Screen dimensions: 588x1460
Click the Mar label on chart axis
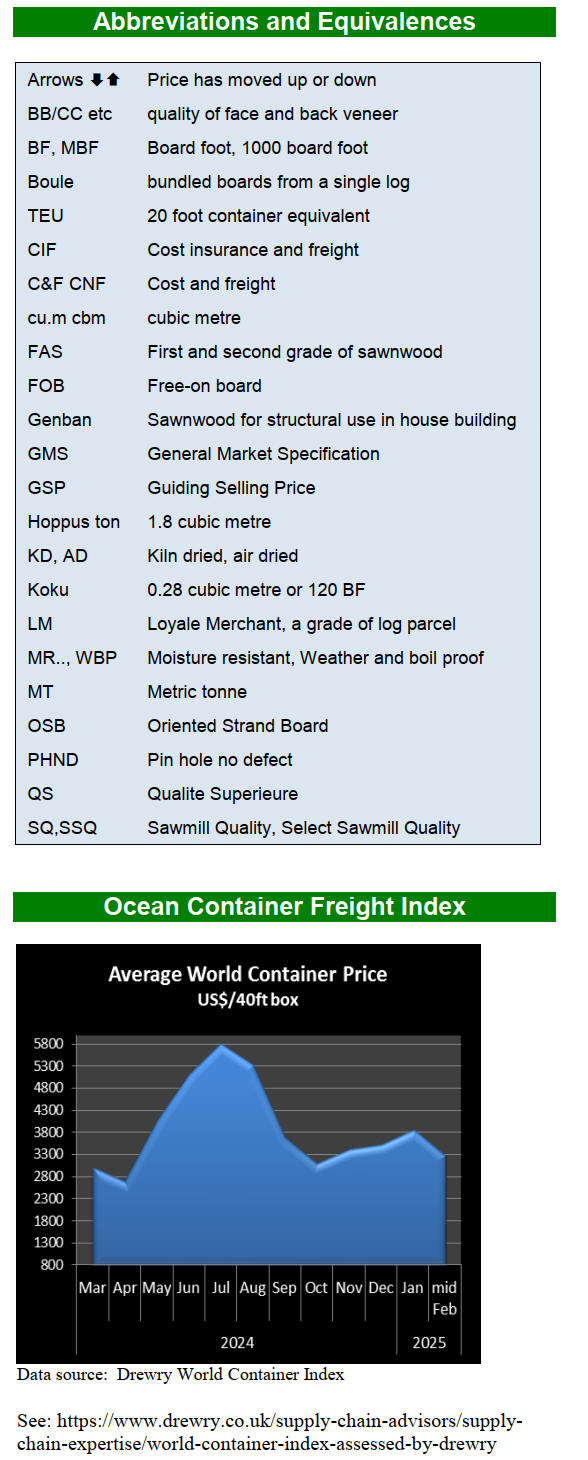point(93,1288)
